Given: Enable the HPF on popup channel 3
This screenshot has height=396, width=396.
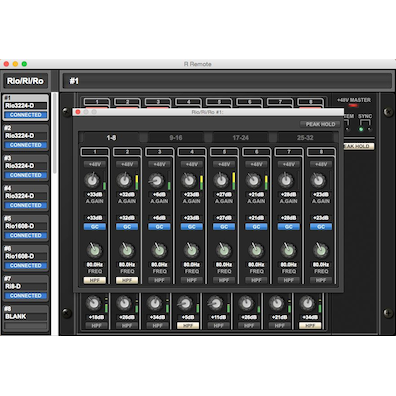Looking at the screenshot, I should pyautogui.click(x=159, y=280).
